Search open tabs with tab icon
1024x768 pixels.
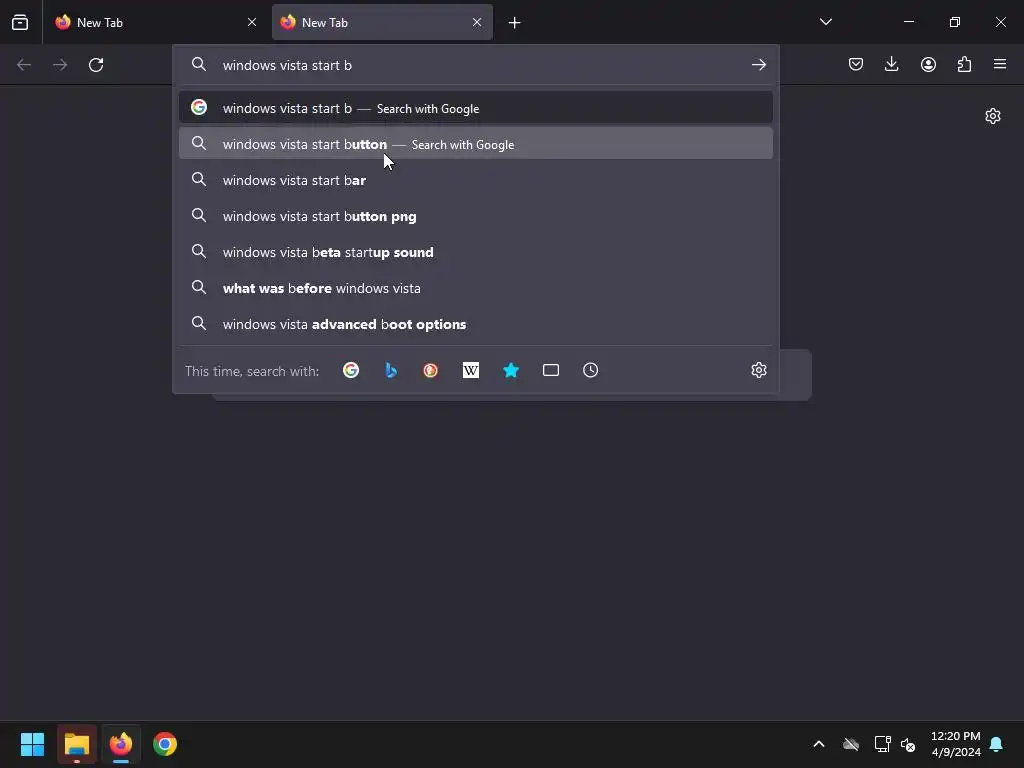point(551,370)
